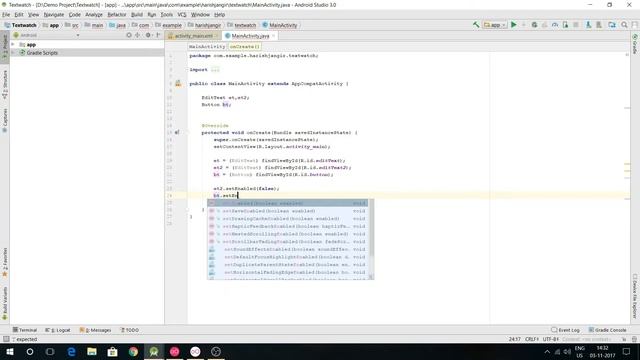Click the Hide Project panel icon
Viewport: 640px width, 360px height.
pyautogui.click(x=158, y=35)
